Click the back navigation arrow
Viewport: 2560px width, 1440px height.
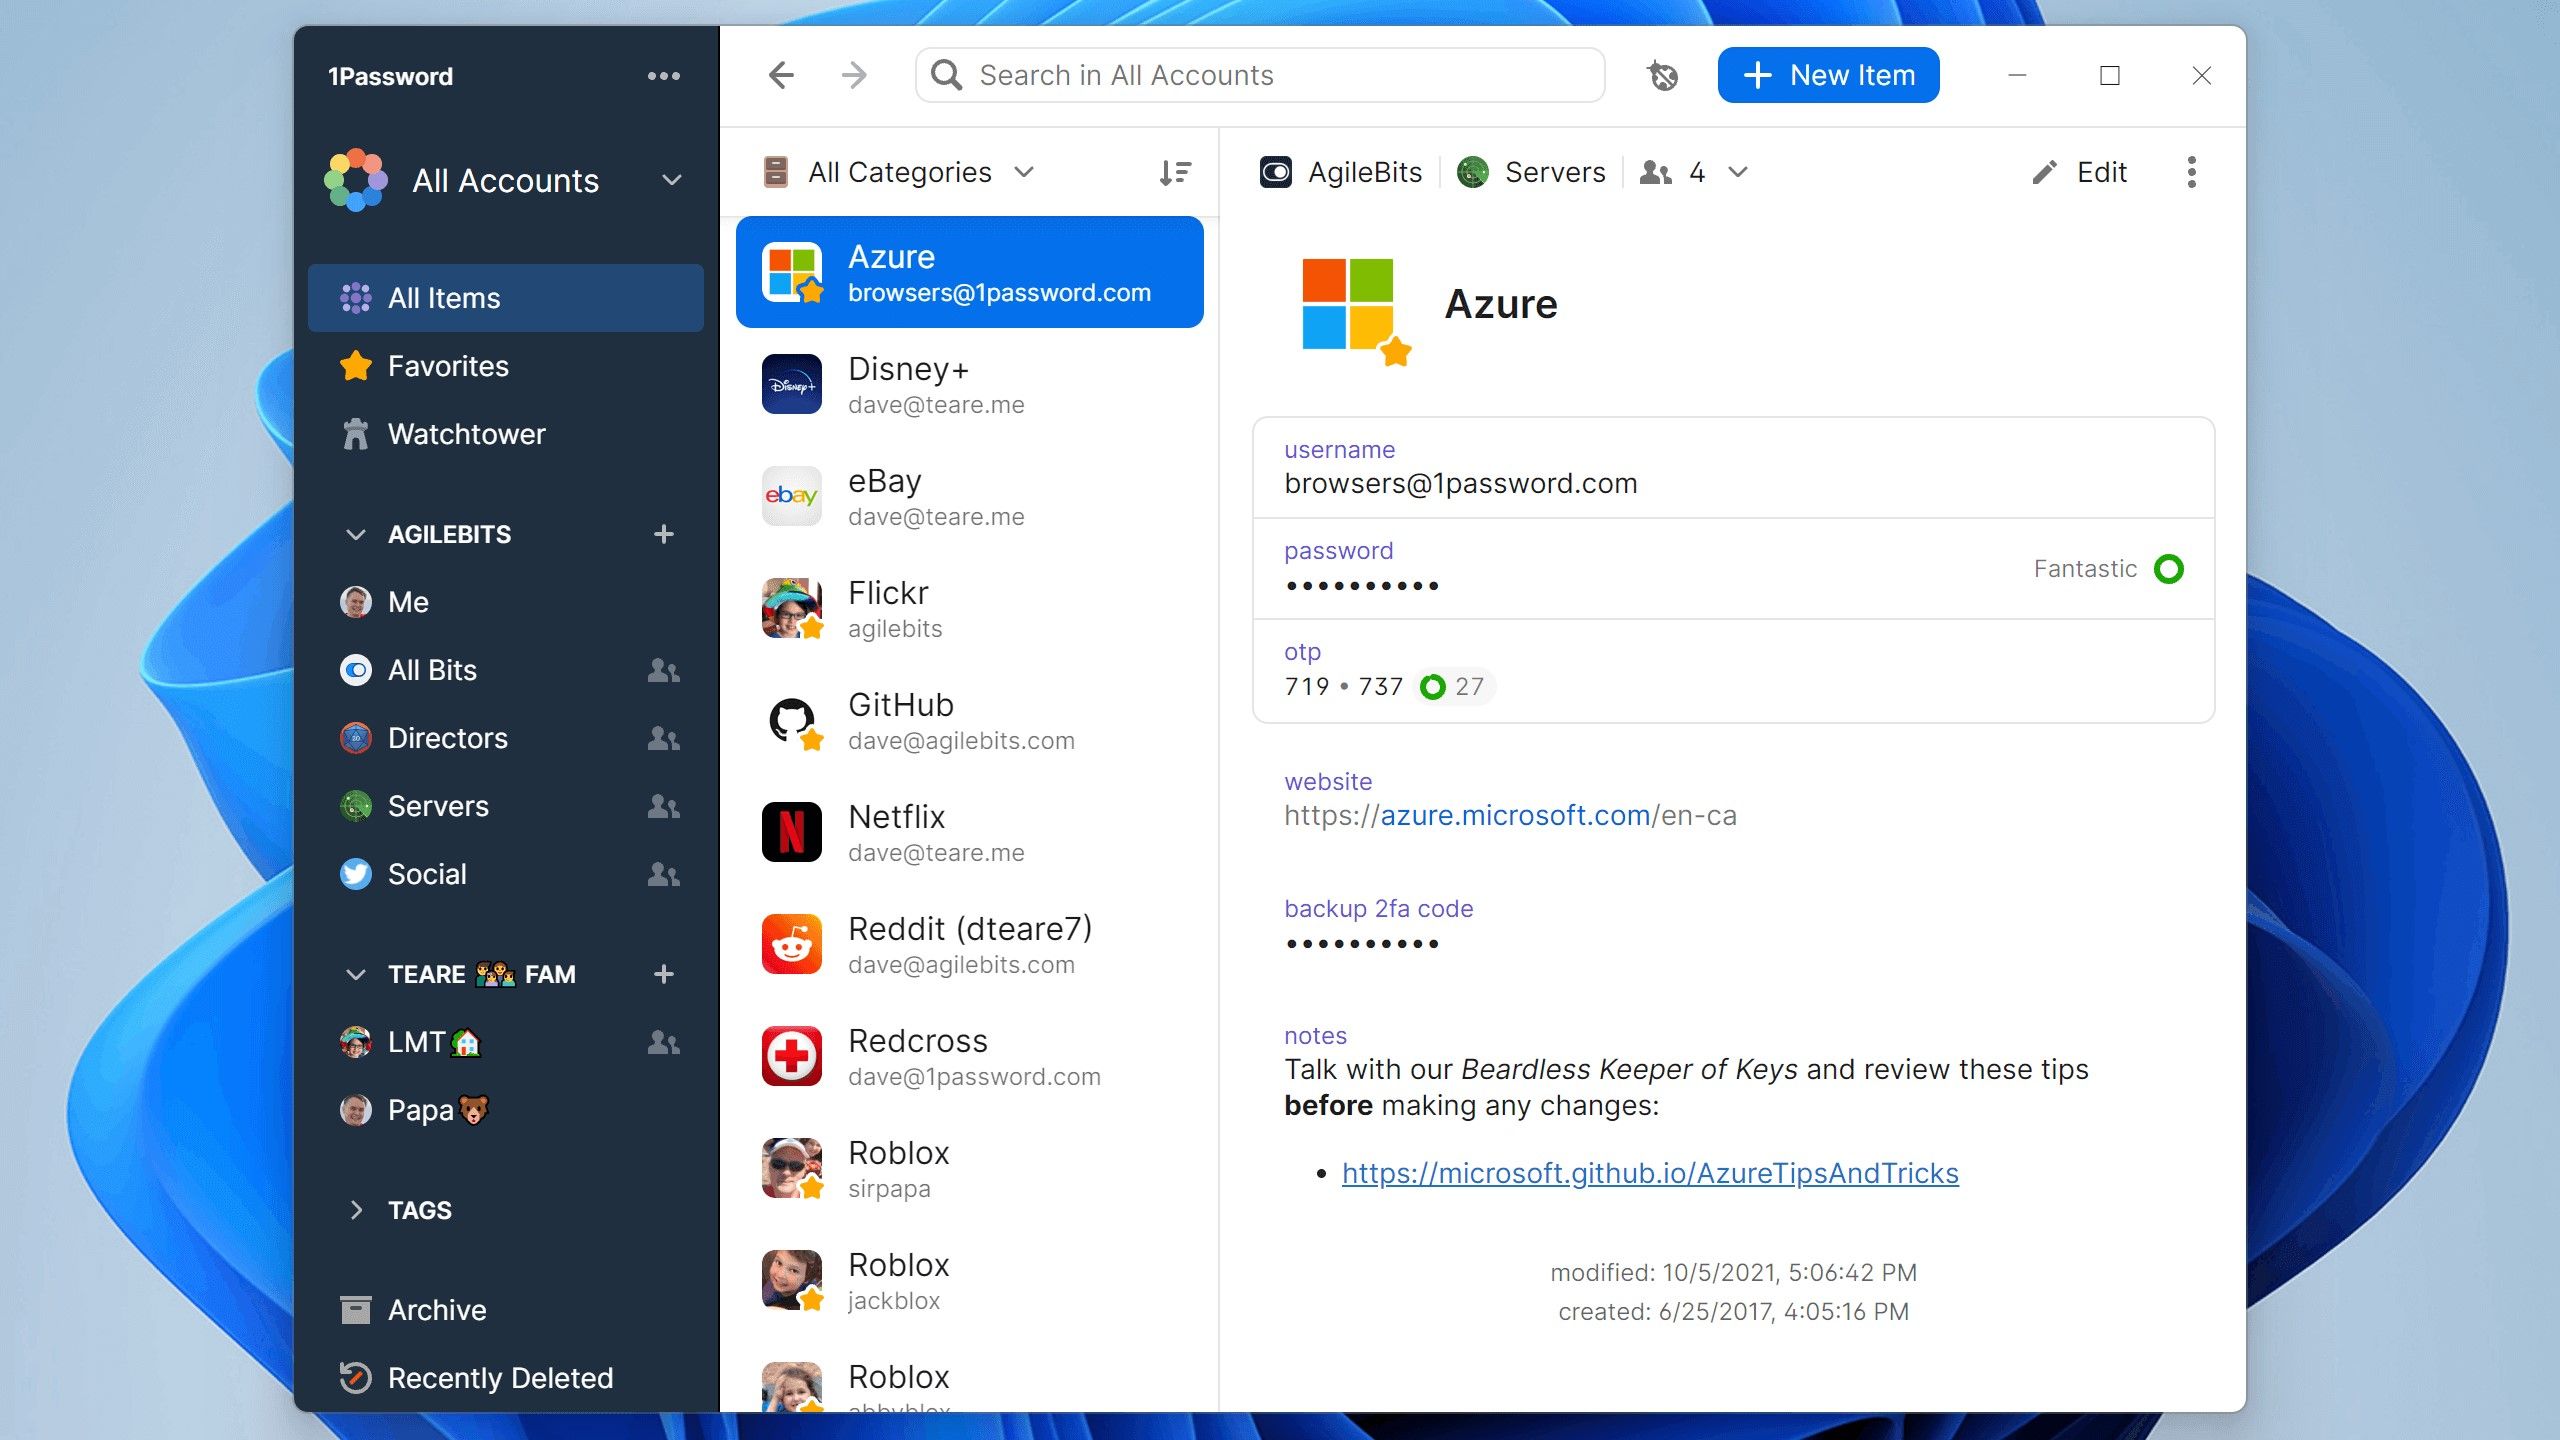(x=781, y=75)
